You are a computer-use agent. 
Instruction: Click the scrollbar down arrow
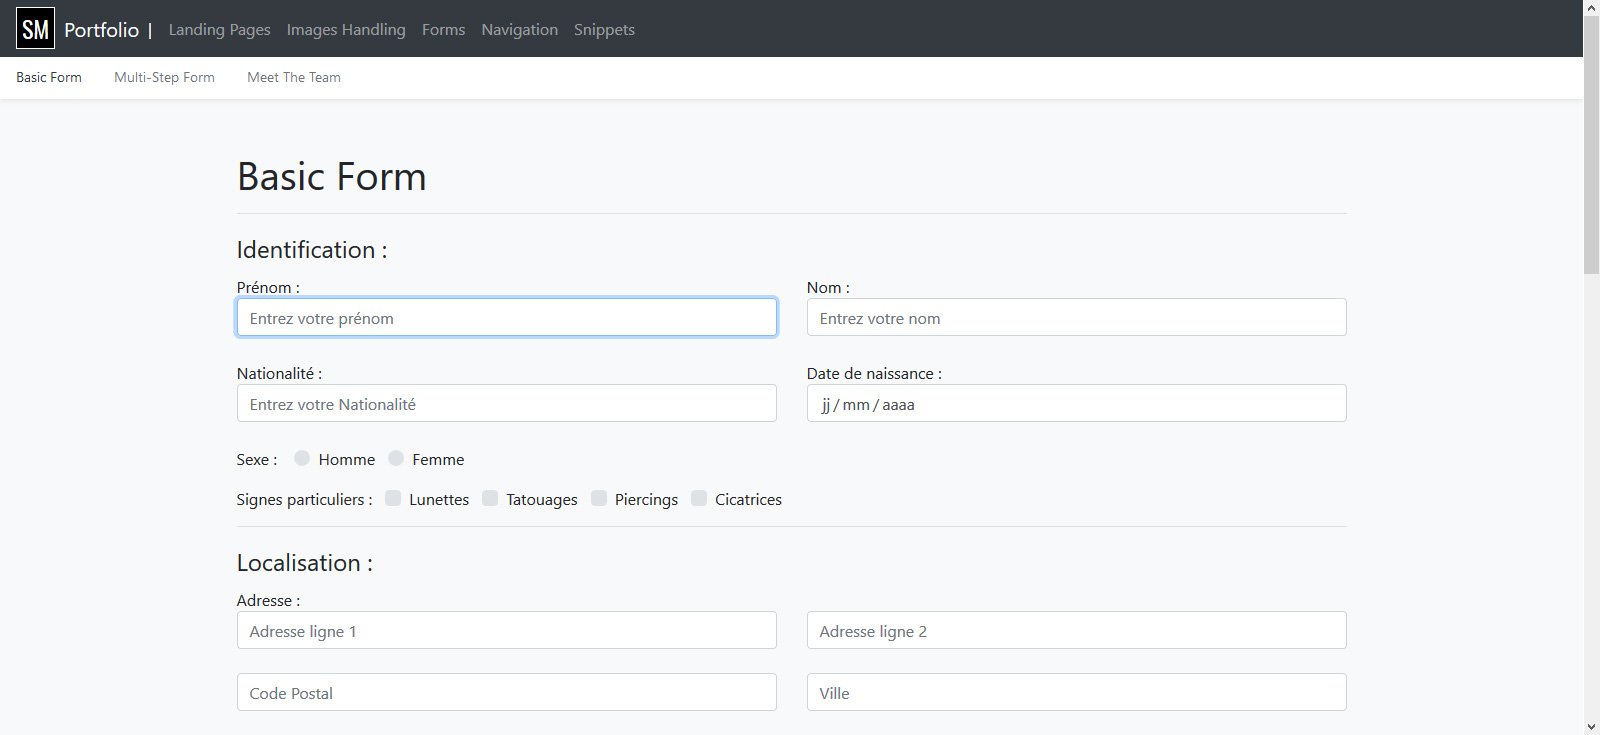point(1591,726)
